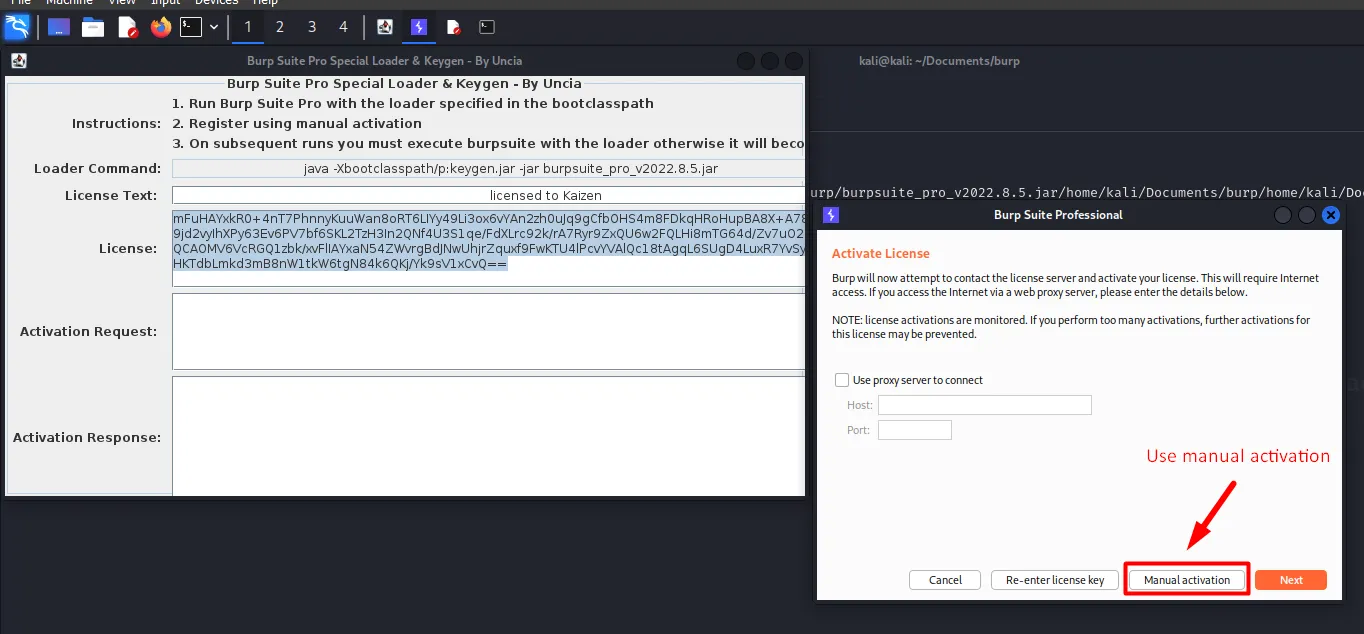The height and width of the screenshot is (634, 1364).
Task: Switch to workspace 3
Action: click(312, 27)
